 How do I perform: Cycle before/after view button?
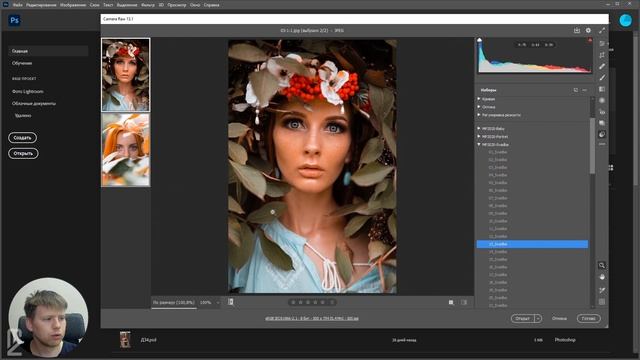(451, 302)
